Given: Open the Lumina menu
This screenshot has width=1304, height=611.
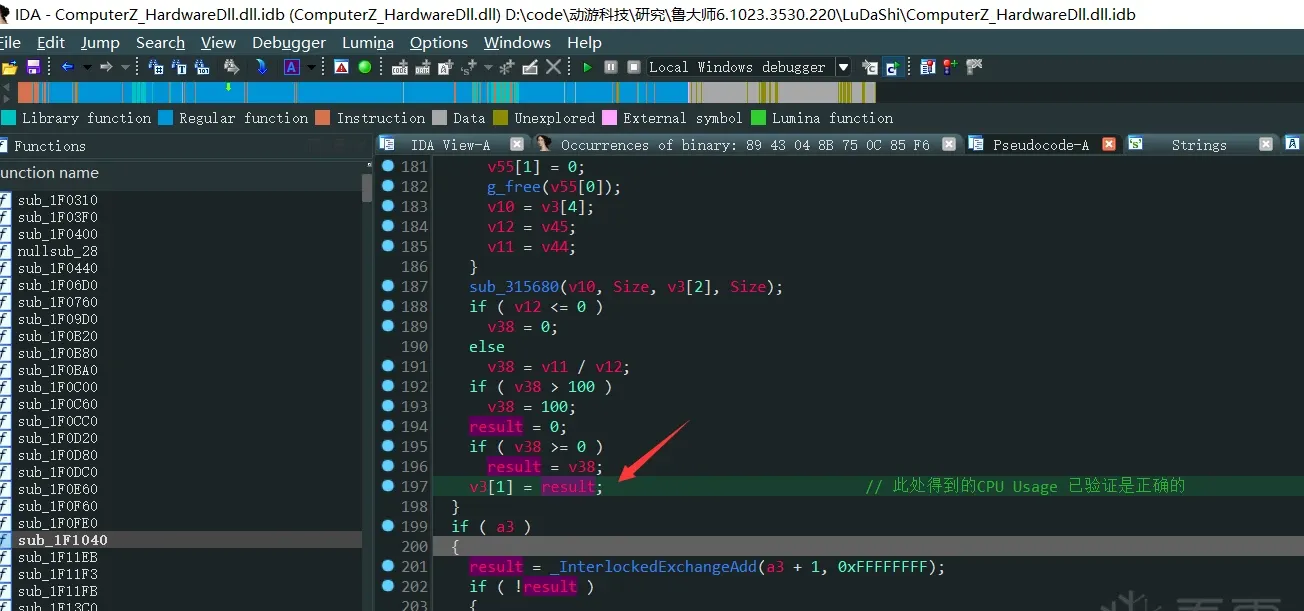Looking at the screenshot, I should [368, 42].
